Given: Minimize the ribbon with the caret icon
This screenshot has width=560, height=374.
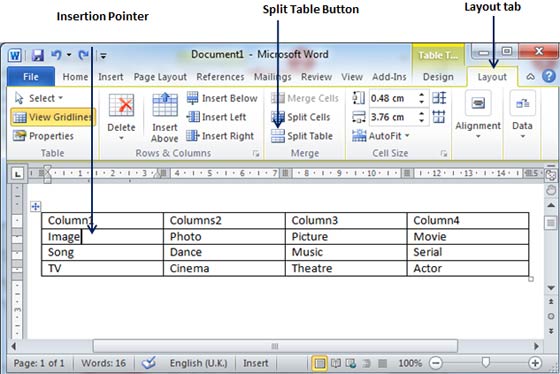Looking at the screenshot, I should 531,76.
